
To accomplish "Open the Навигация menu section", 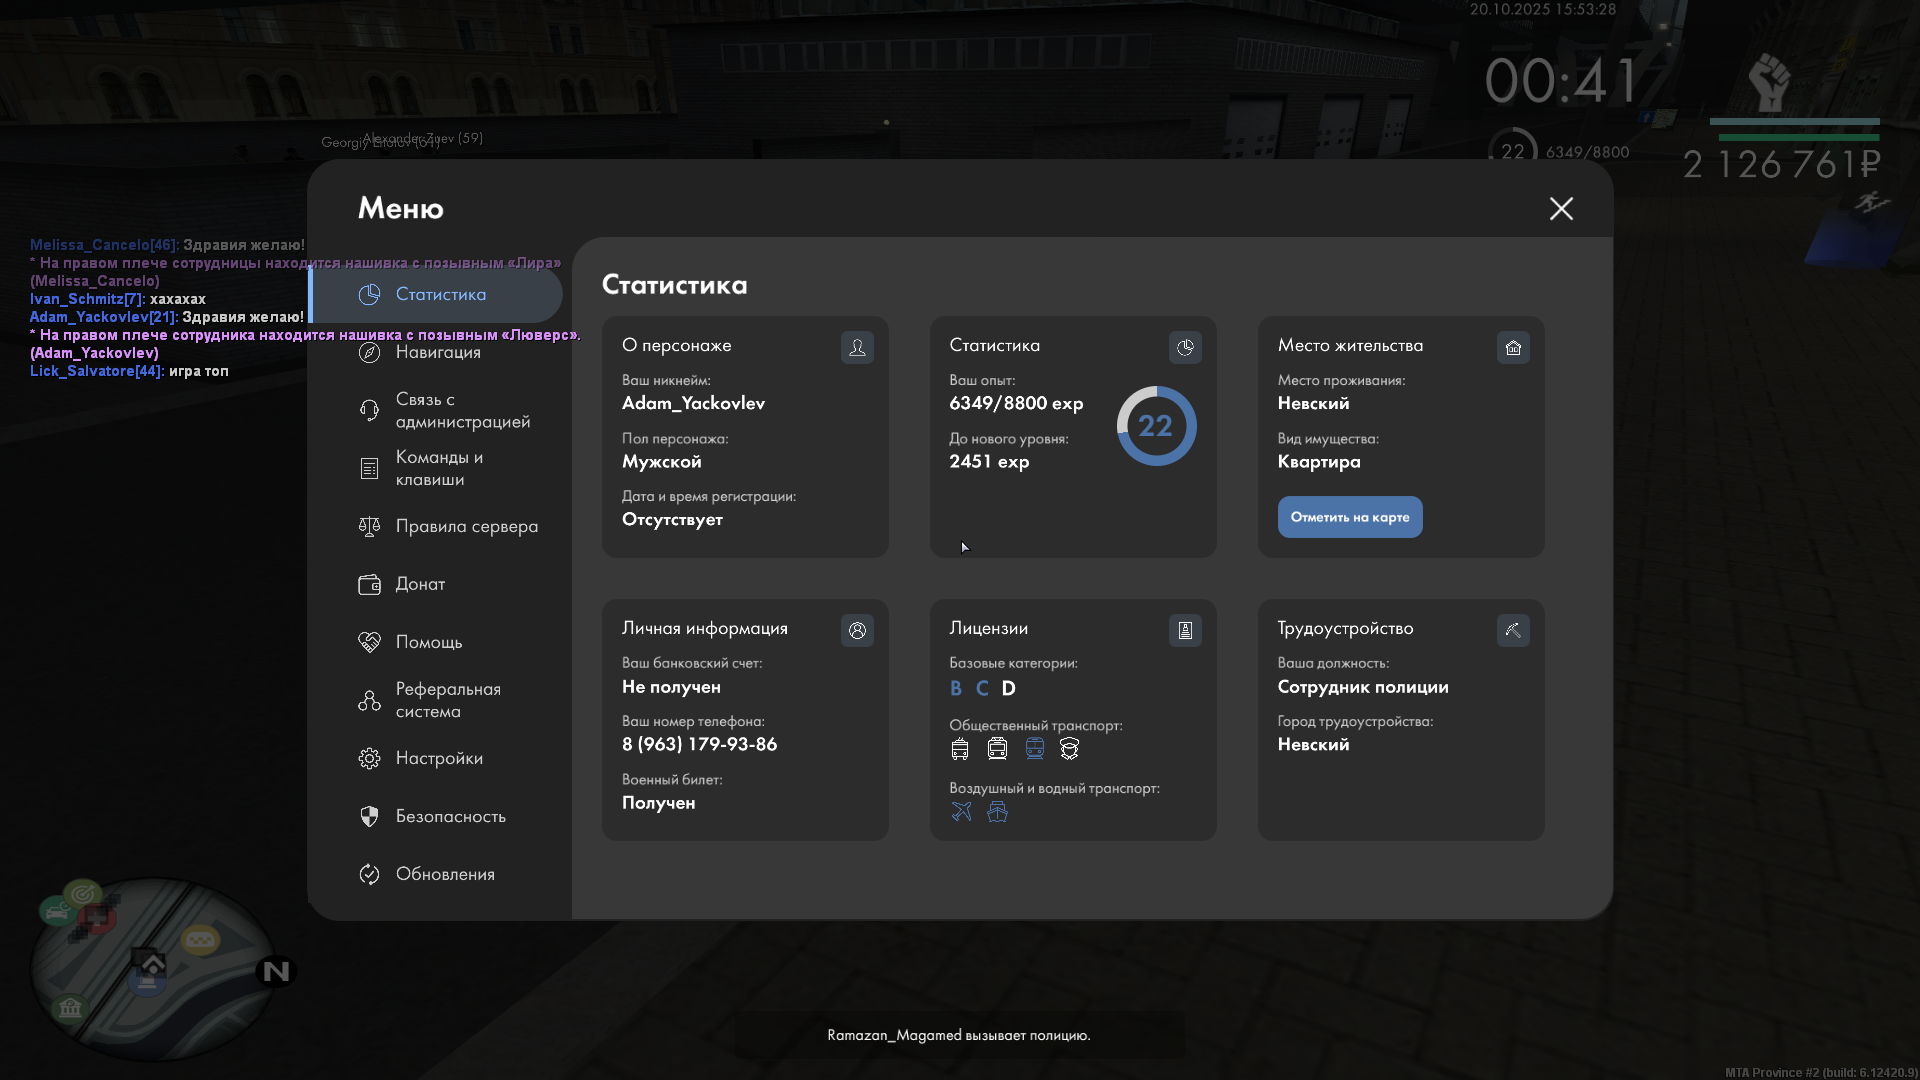I will pyautogui.click(x=438, y=352).
